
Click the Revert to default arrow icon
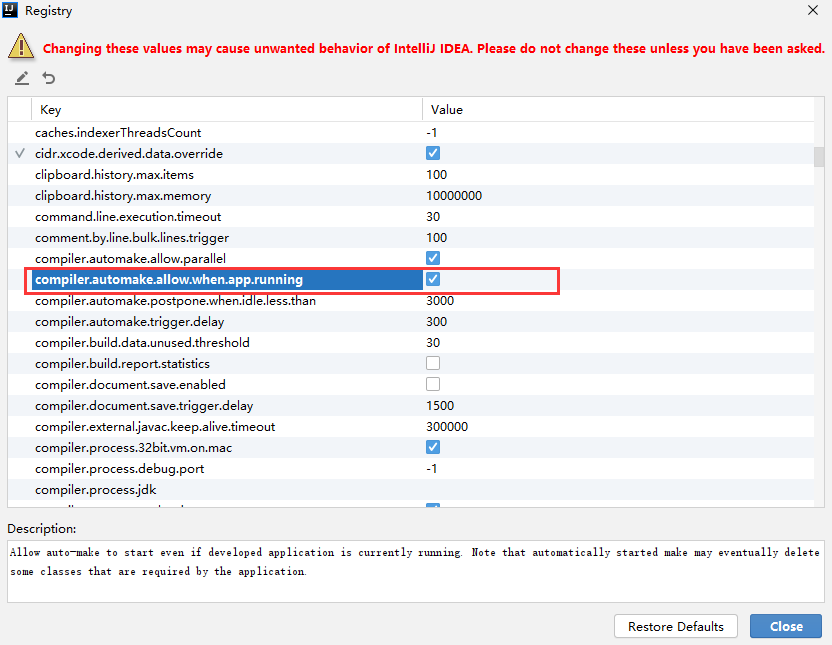49,79
